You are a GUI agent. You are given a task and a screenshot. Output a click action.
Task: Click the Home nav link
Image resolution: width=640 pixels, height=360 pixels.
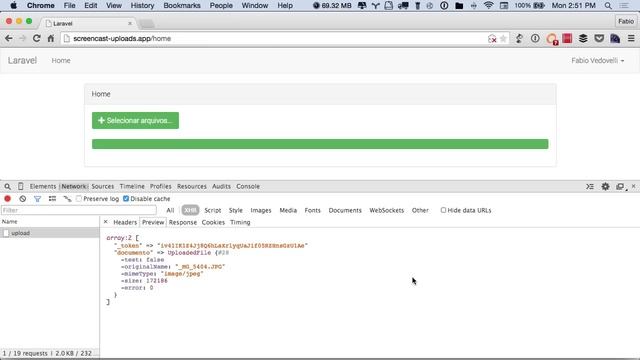pyautogui.click(x=61, y=60)
